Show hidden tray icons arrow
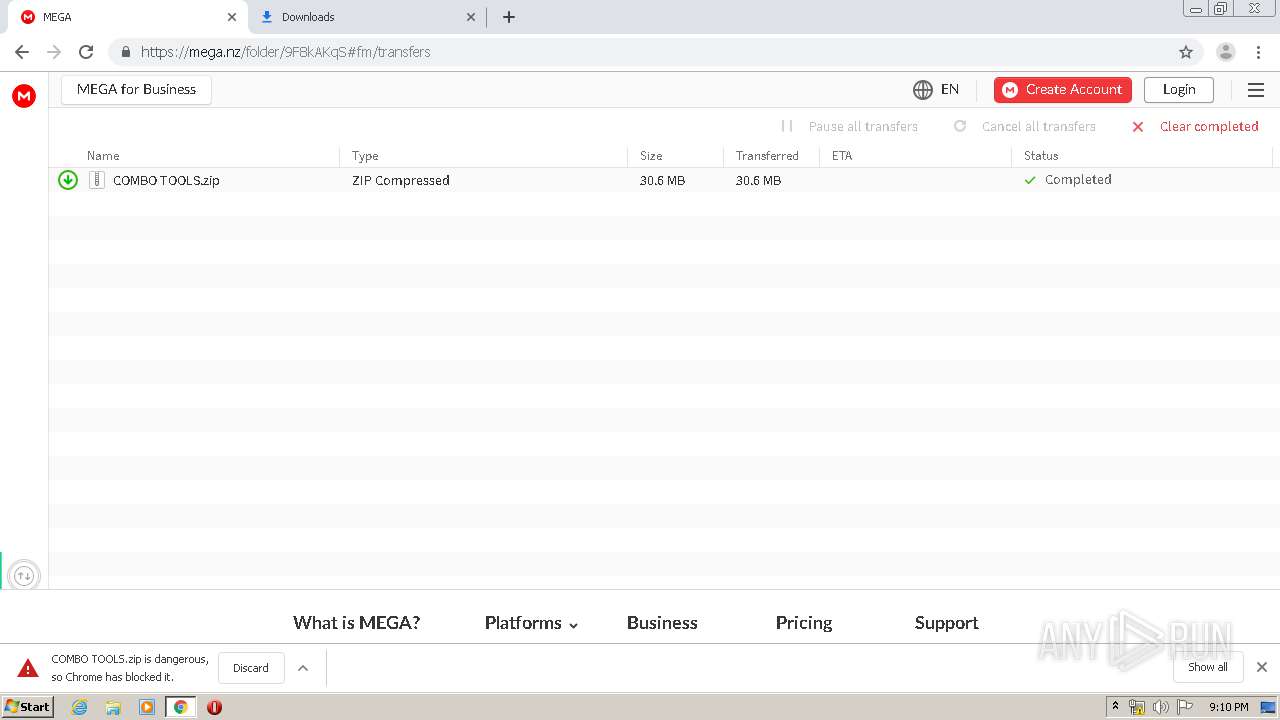Screen dimensions: 1280x720 (1115, 707)
